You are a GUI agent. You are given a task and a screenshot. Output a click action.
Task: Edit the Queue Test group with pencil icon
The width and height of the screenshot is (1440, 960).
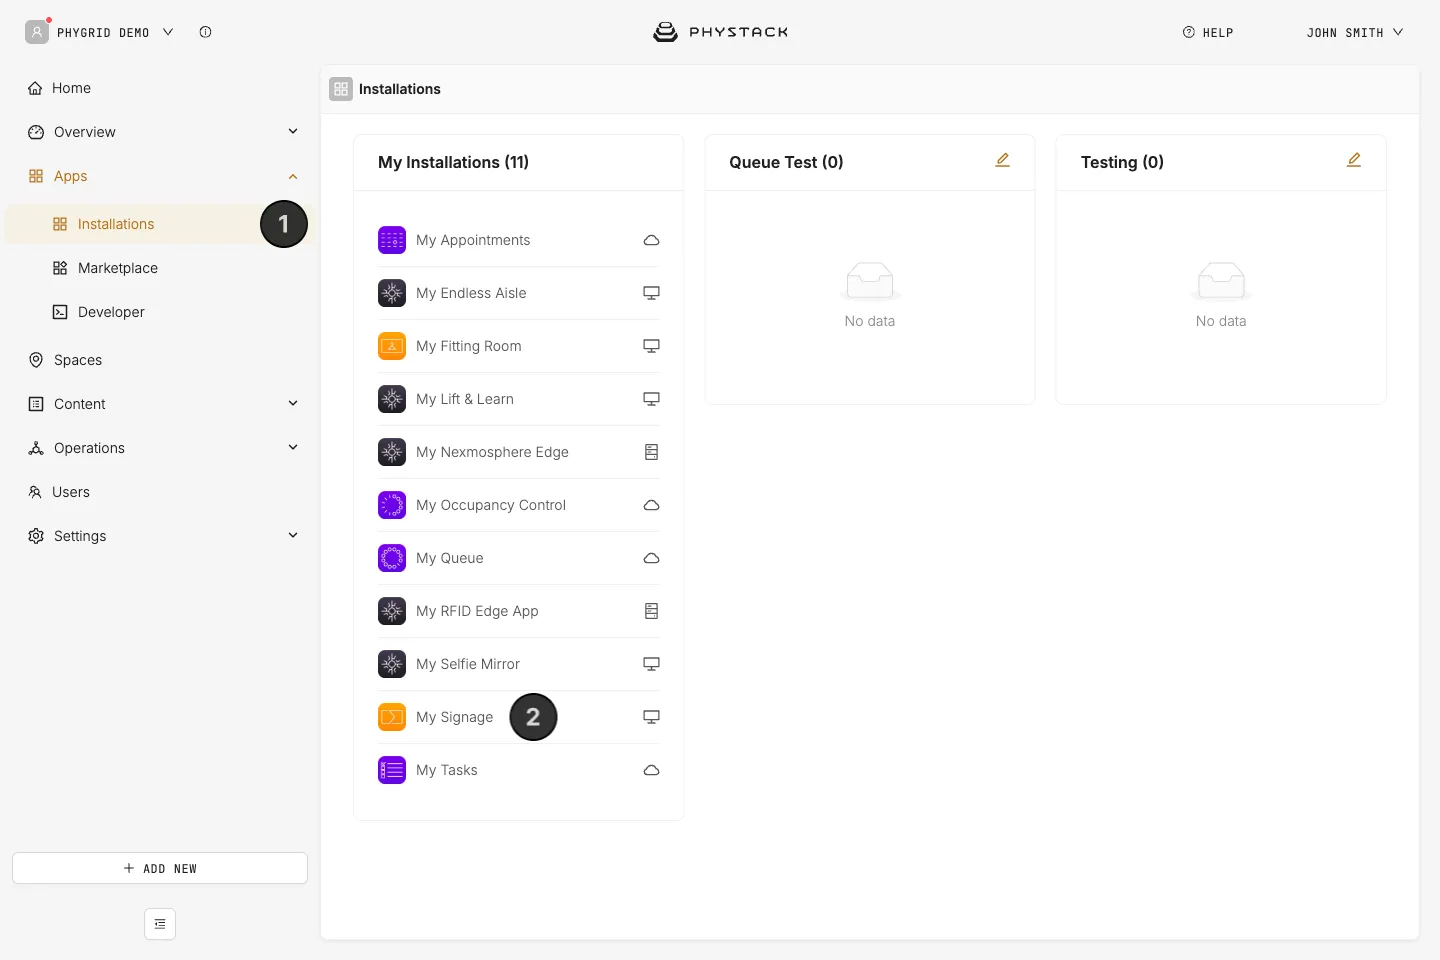click(1002, 160)
